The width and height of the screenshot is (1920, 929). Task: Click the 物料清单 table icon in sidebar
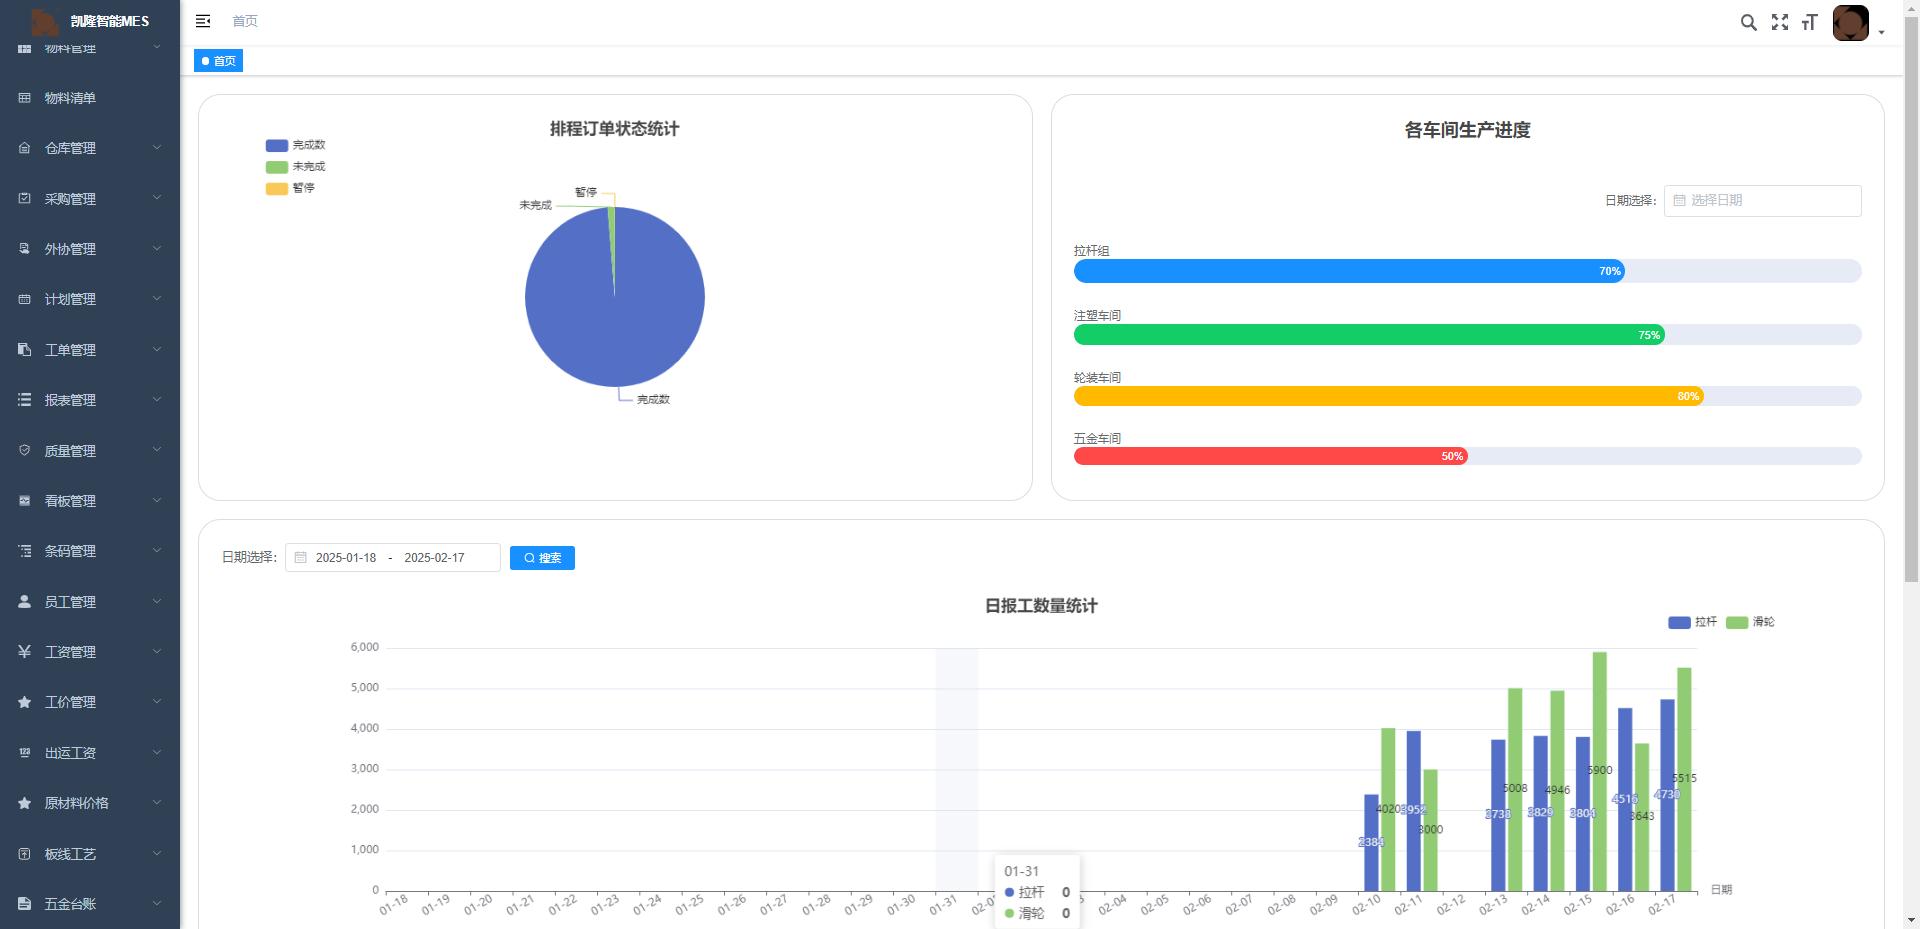coord(25,98)
